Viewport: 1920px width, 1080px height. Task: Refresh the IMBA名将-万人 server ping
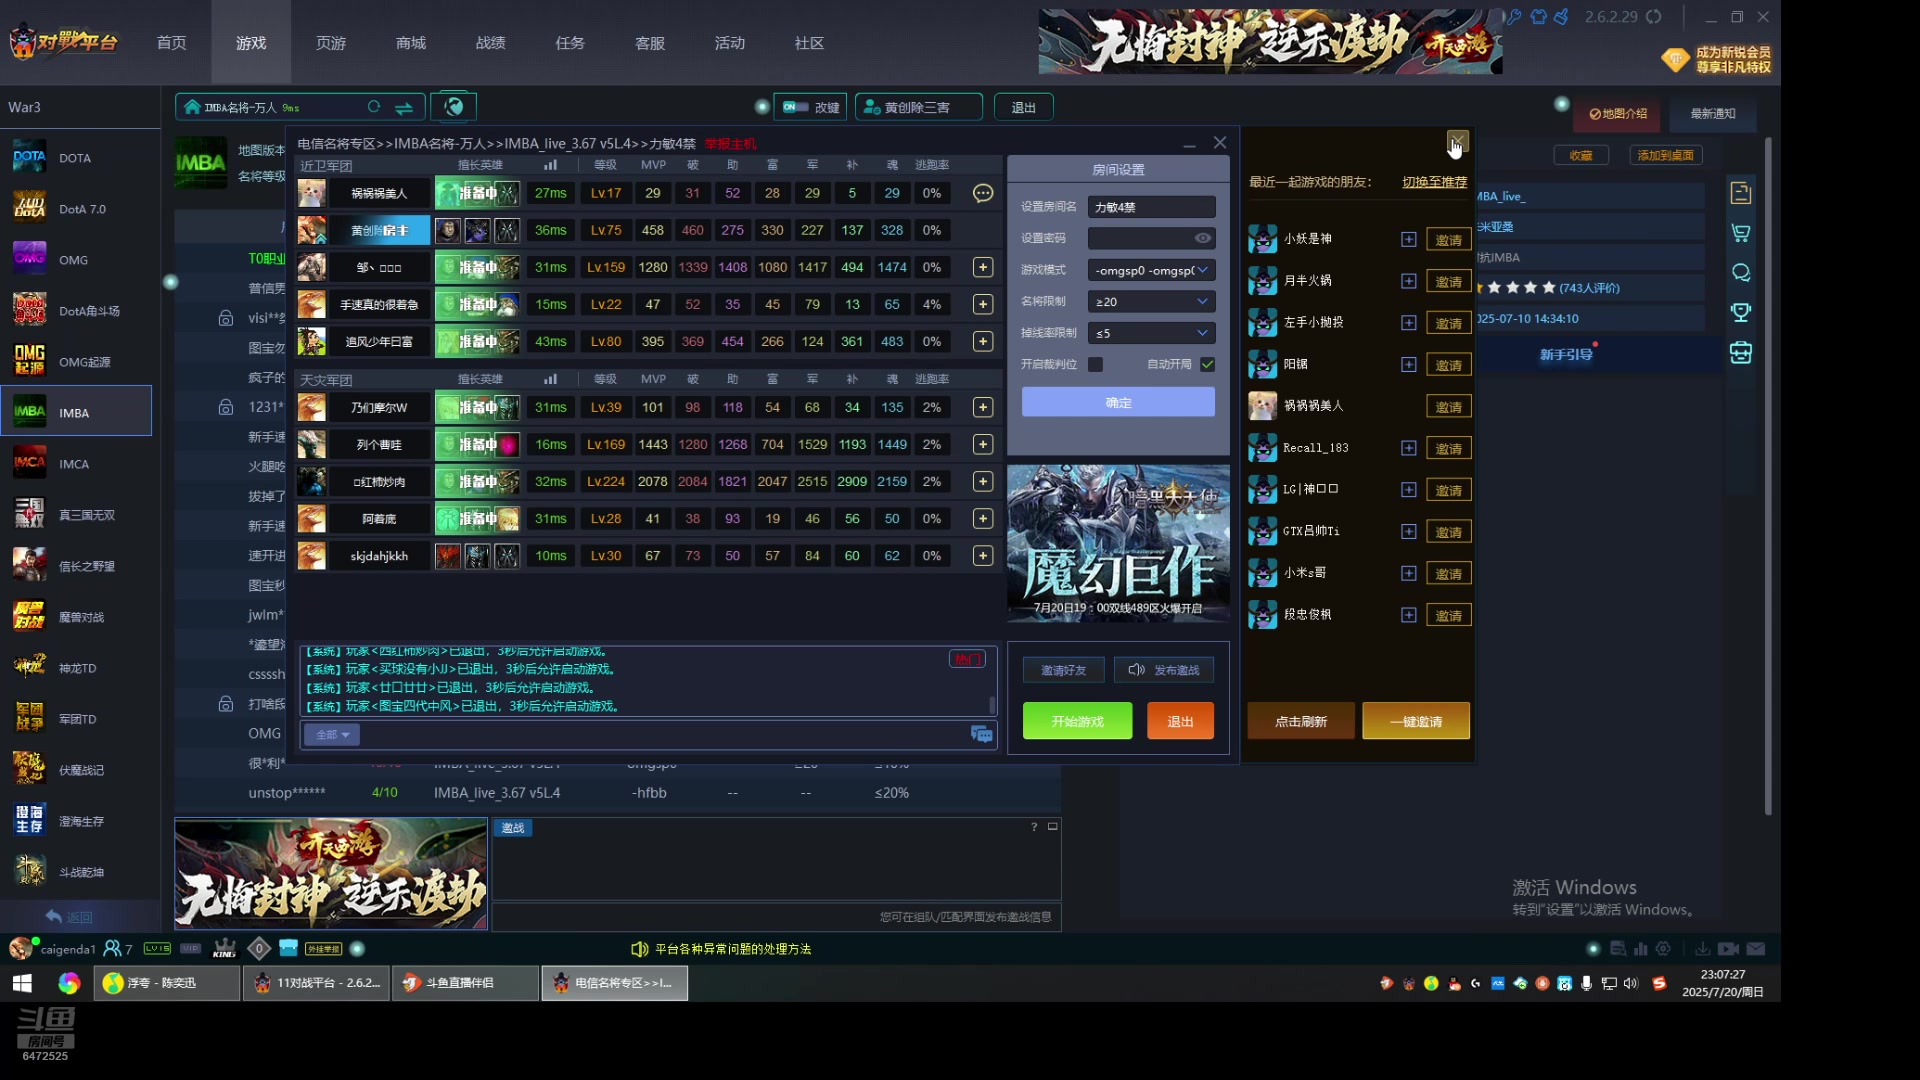tap(374, 107)
